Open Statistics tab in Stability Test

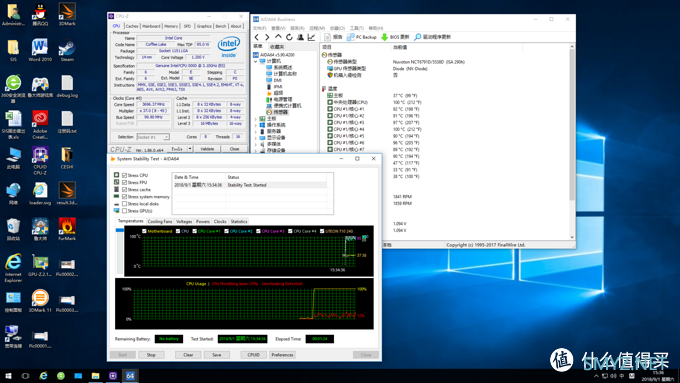(239, 222)
